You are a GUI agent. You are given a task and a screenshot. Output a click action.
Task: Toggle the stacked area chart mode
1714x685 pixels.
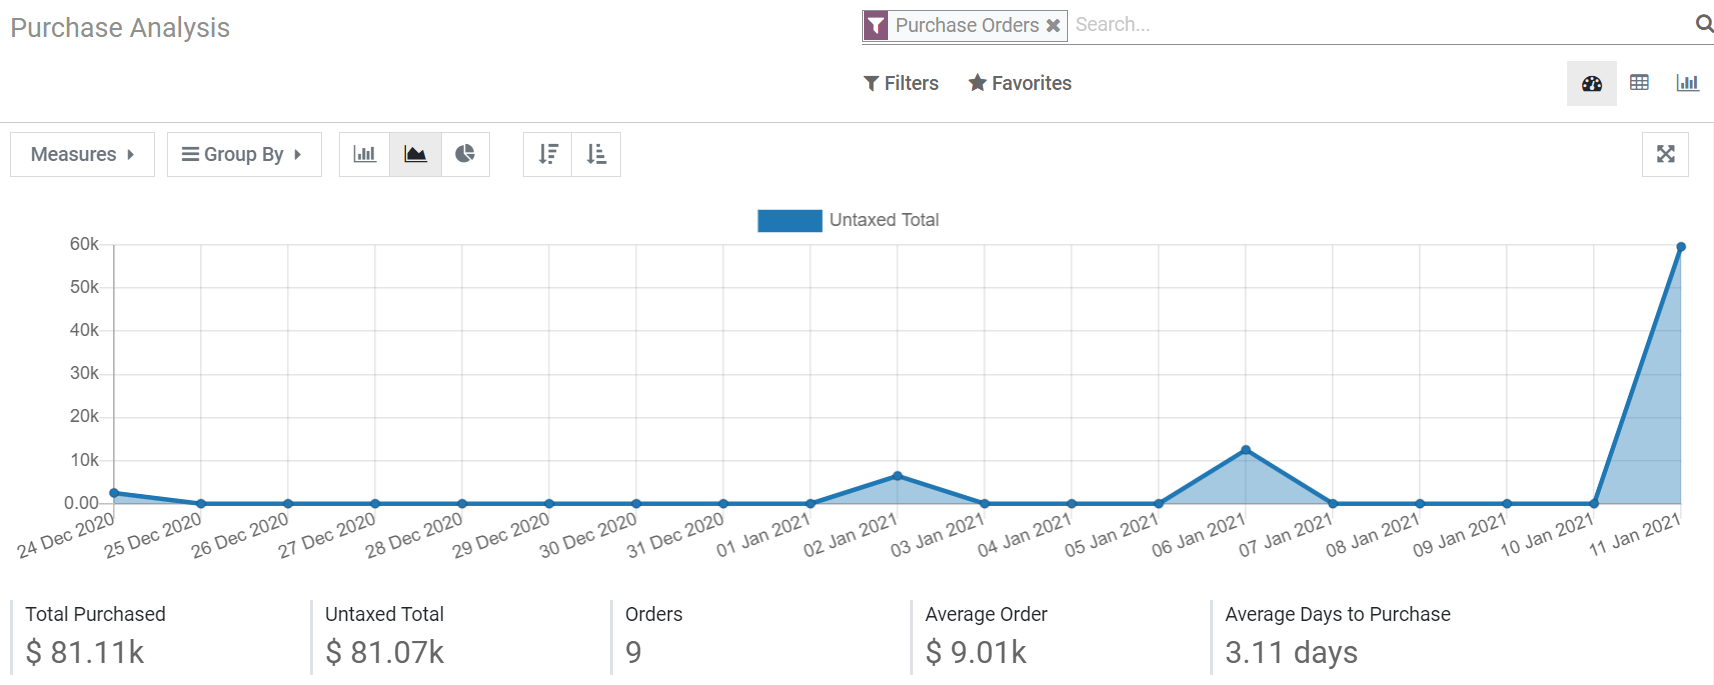pyautogui.click(x=415, y=154)
